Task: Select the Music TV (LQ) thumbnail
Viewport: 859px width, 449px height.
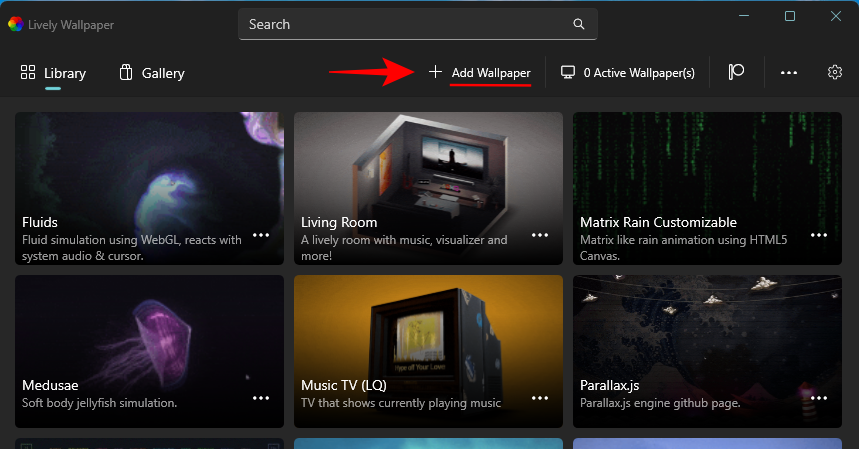Action: click(428, 352)
